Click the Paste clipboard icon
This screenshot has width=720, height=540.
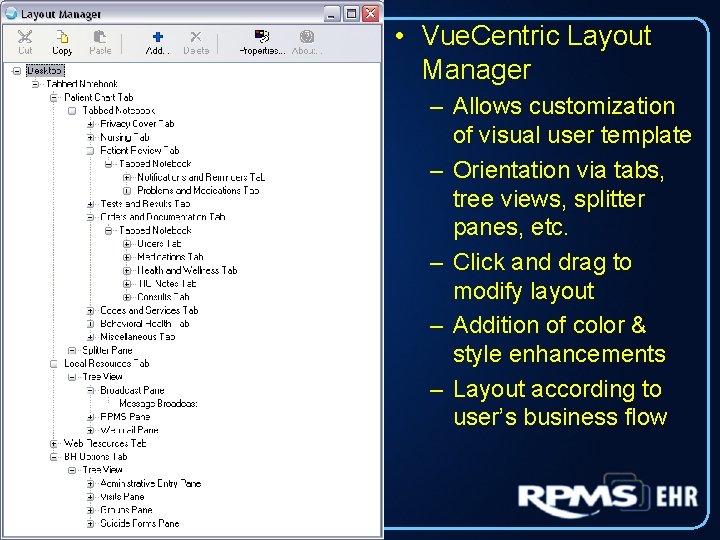[x=100, y=37]
